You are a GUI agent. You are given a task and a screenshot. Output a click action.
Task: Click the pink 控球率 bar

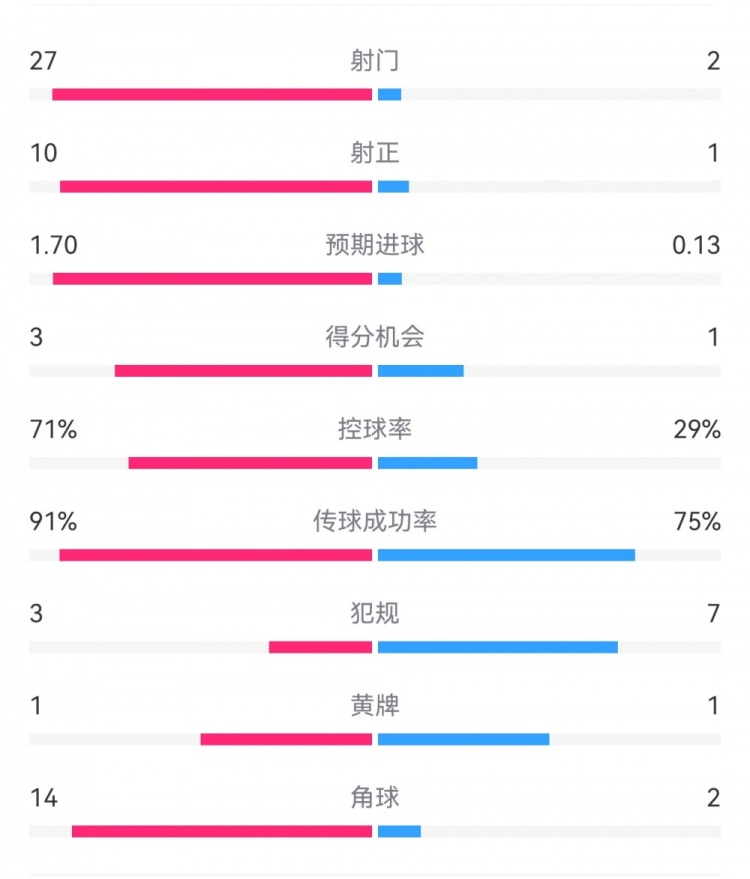coord(250,463)
